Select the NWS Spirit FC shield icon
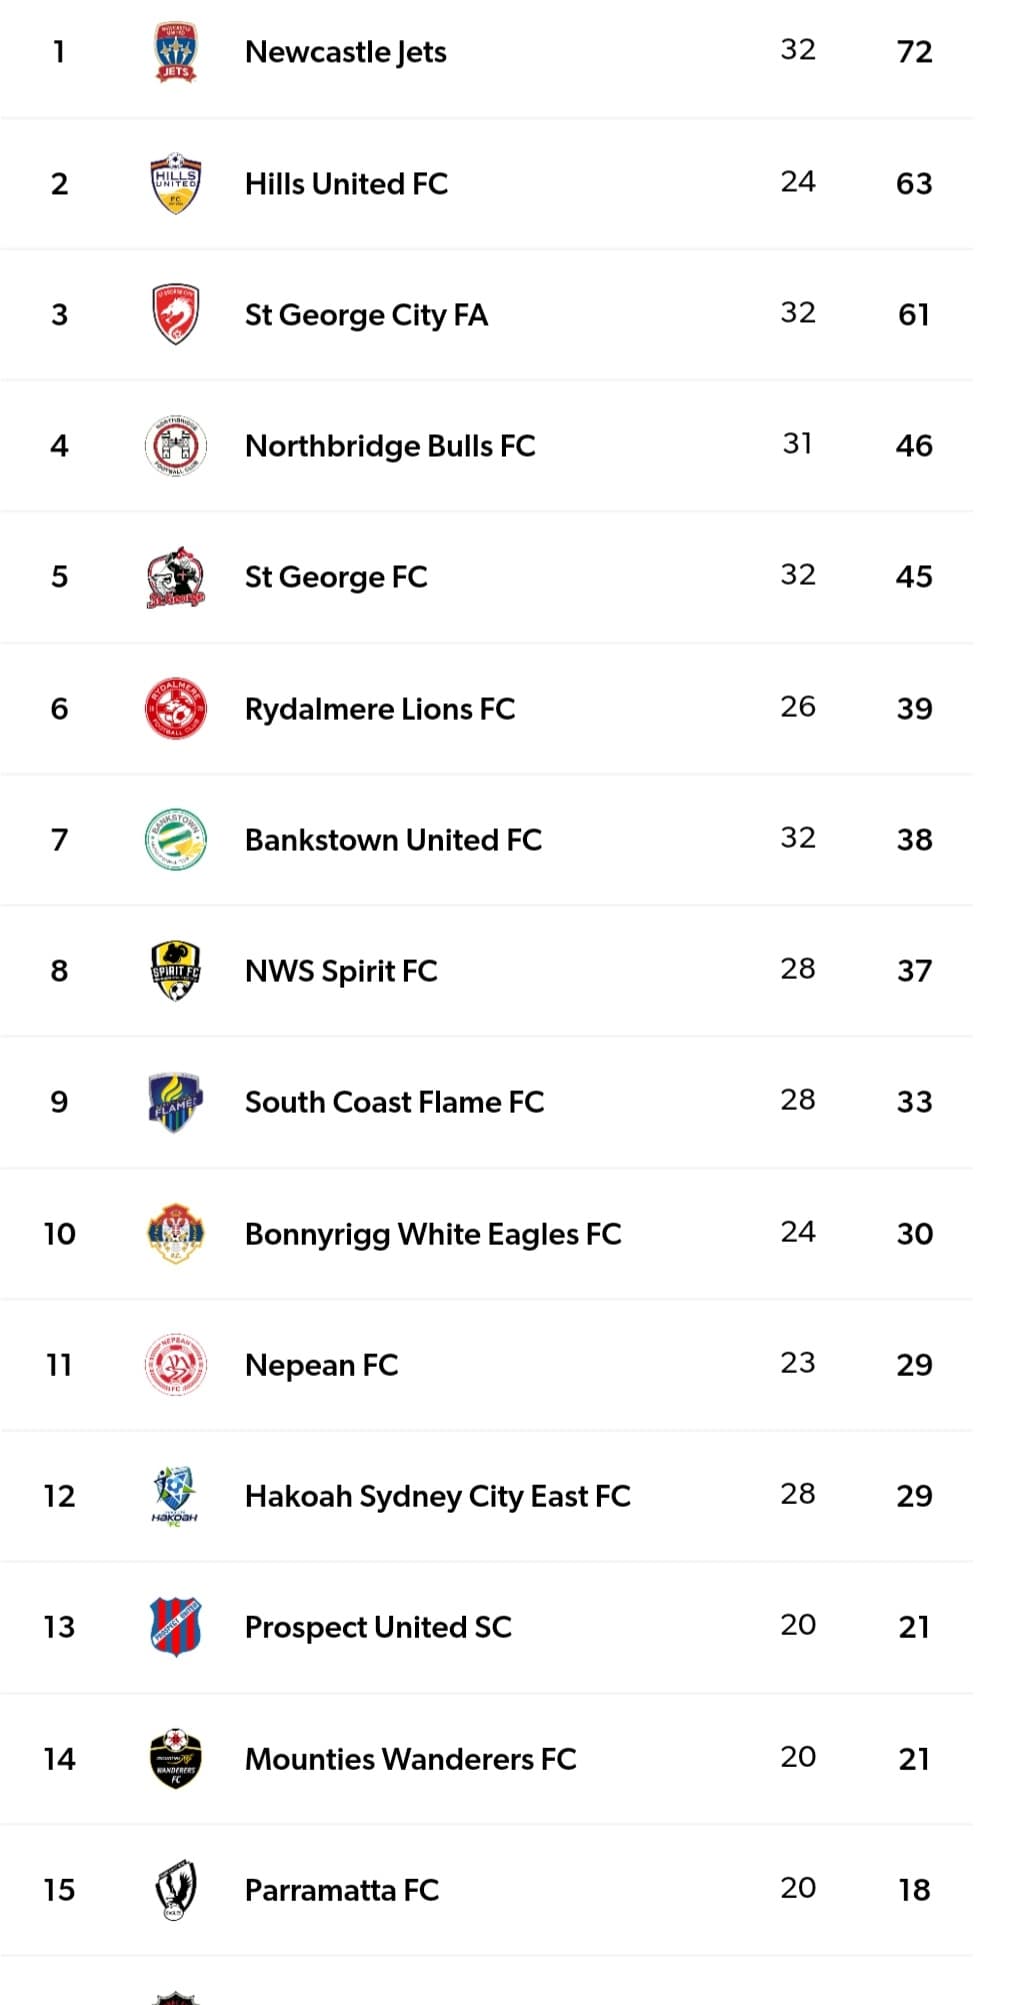Image resolution: width=1019 pixels, height=2005 pixels. point(175,971)
